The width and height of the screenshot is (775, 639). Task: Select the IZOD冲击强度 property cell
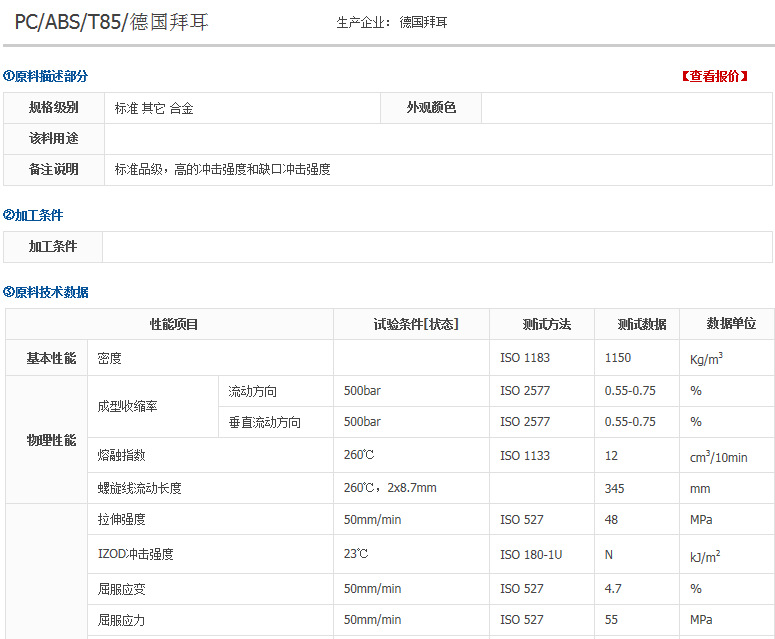(136, 554)
